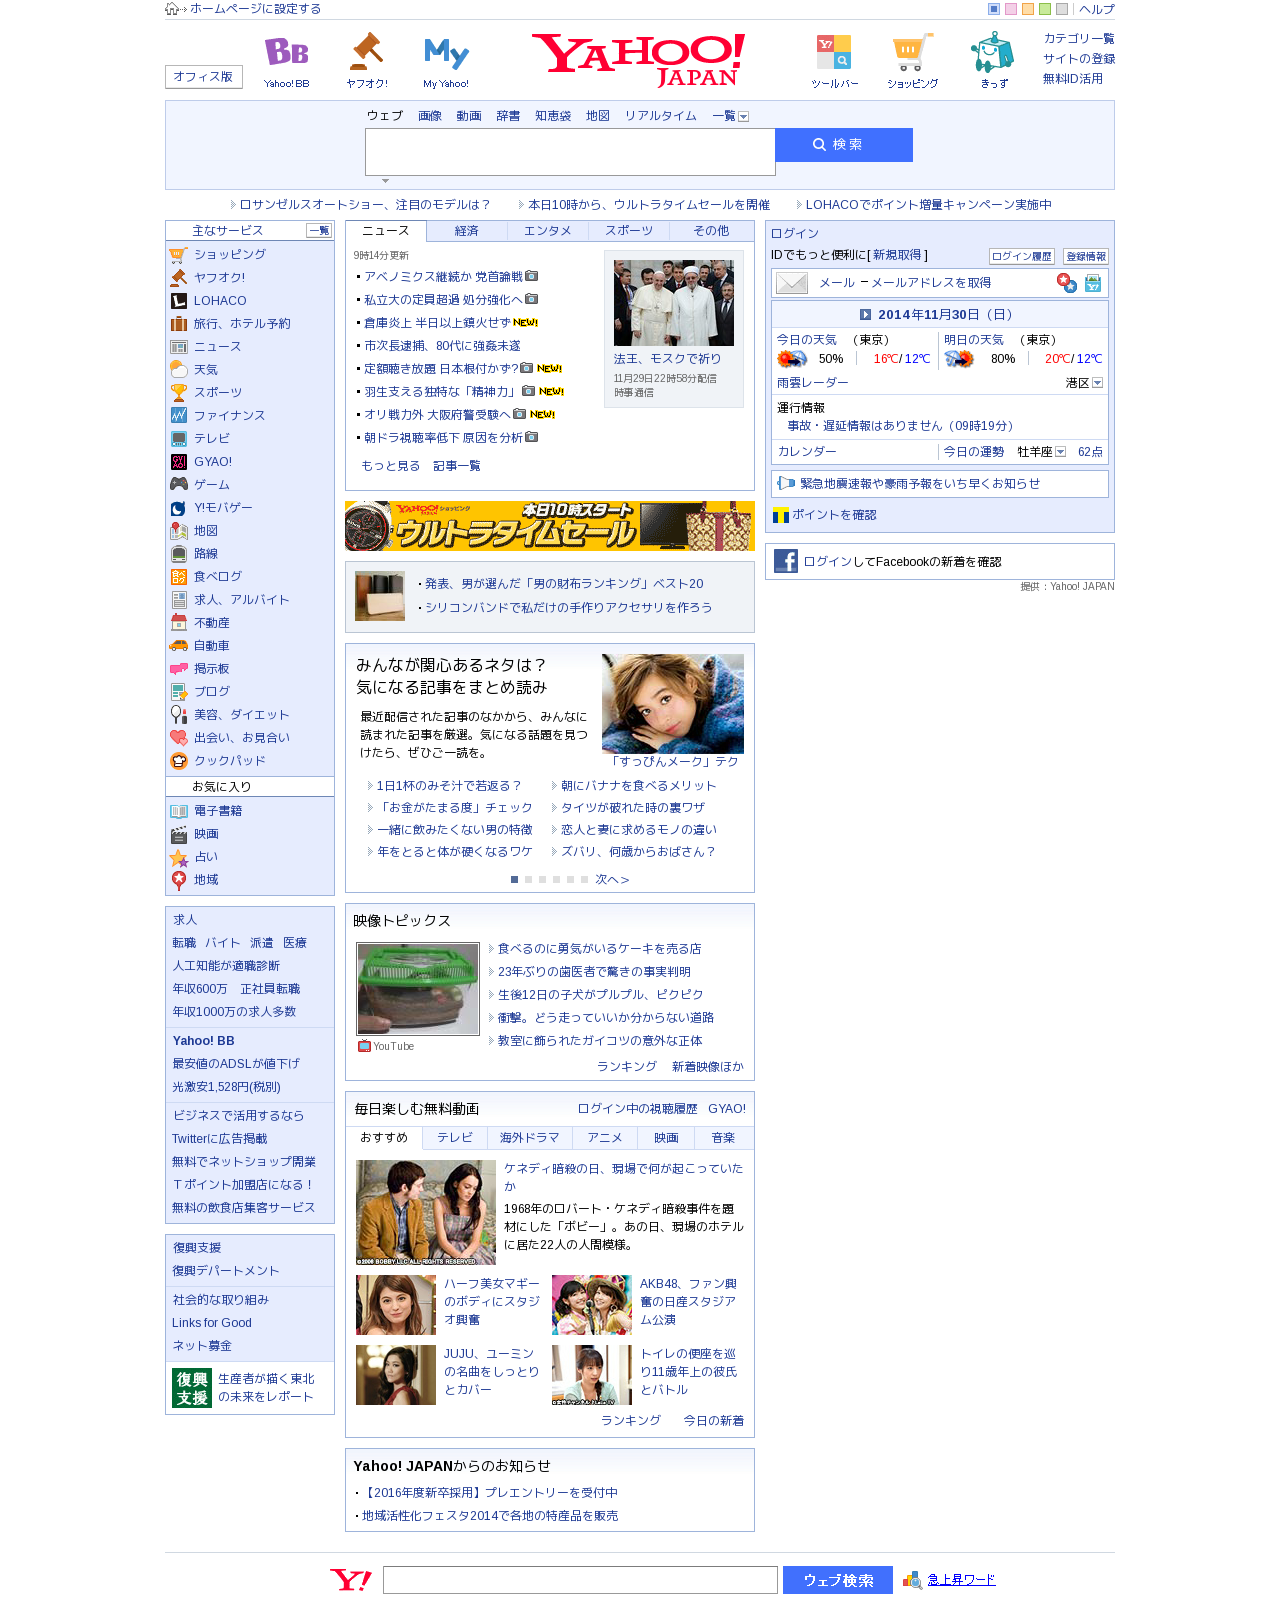Select the 音楽 video tab
Image resolution: width=1280 pixels, height=1600 pixels.
(x=723, y=1138)
